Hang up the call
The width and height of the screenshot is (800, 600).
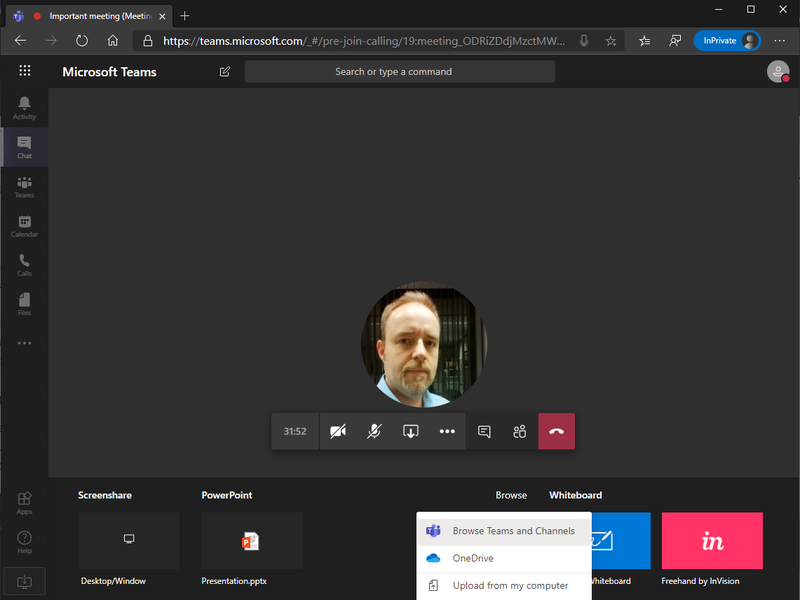click(x=557, y=432)
